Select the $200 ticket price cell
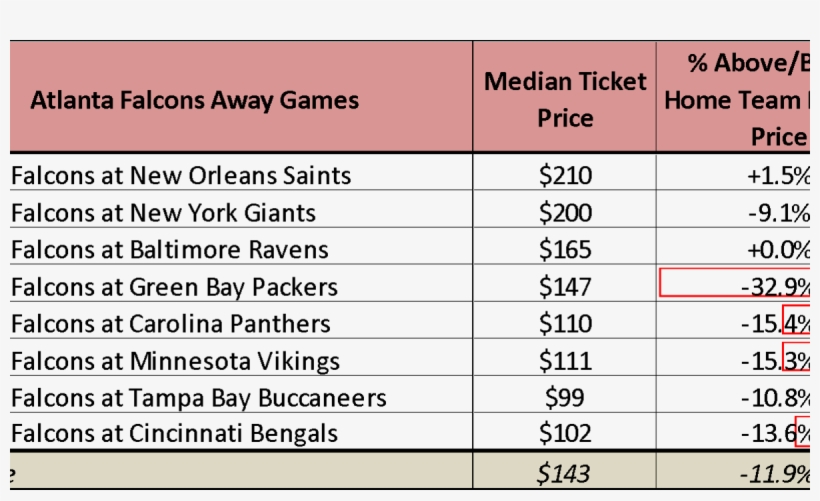820x501 pixels. click(x=565, y=213)
